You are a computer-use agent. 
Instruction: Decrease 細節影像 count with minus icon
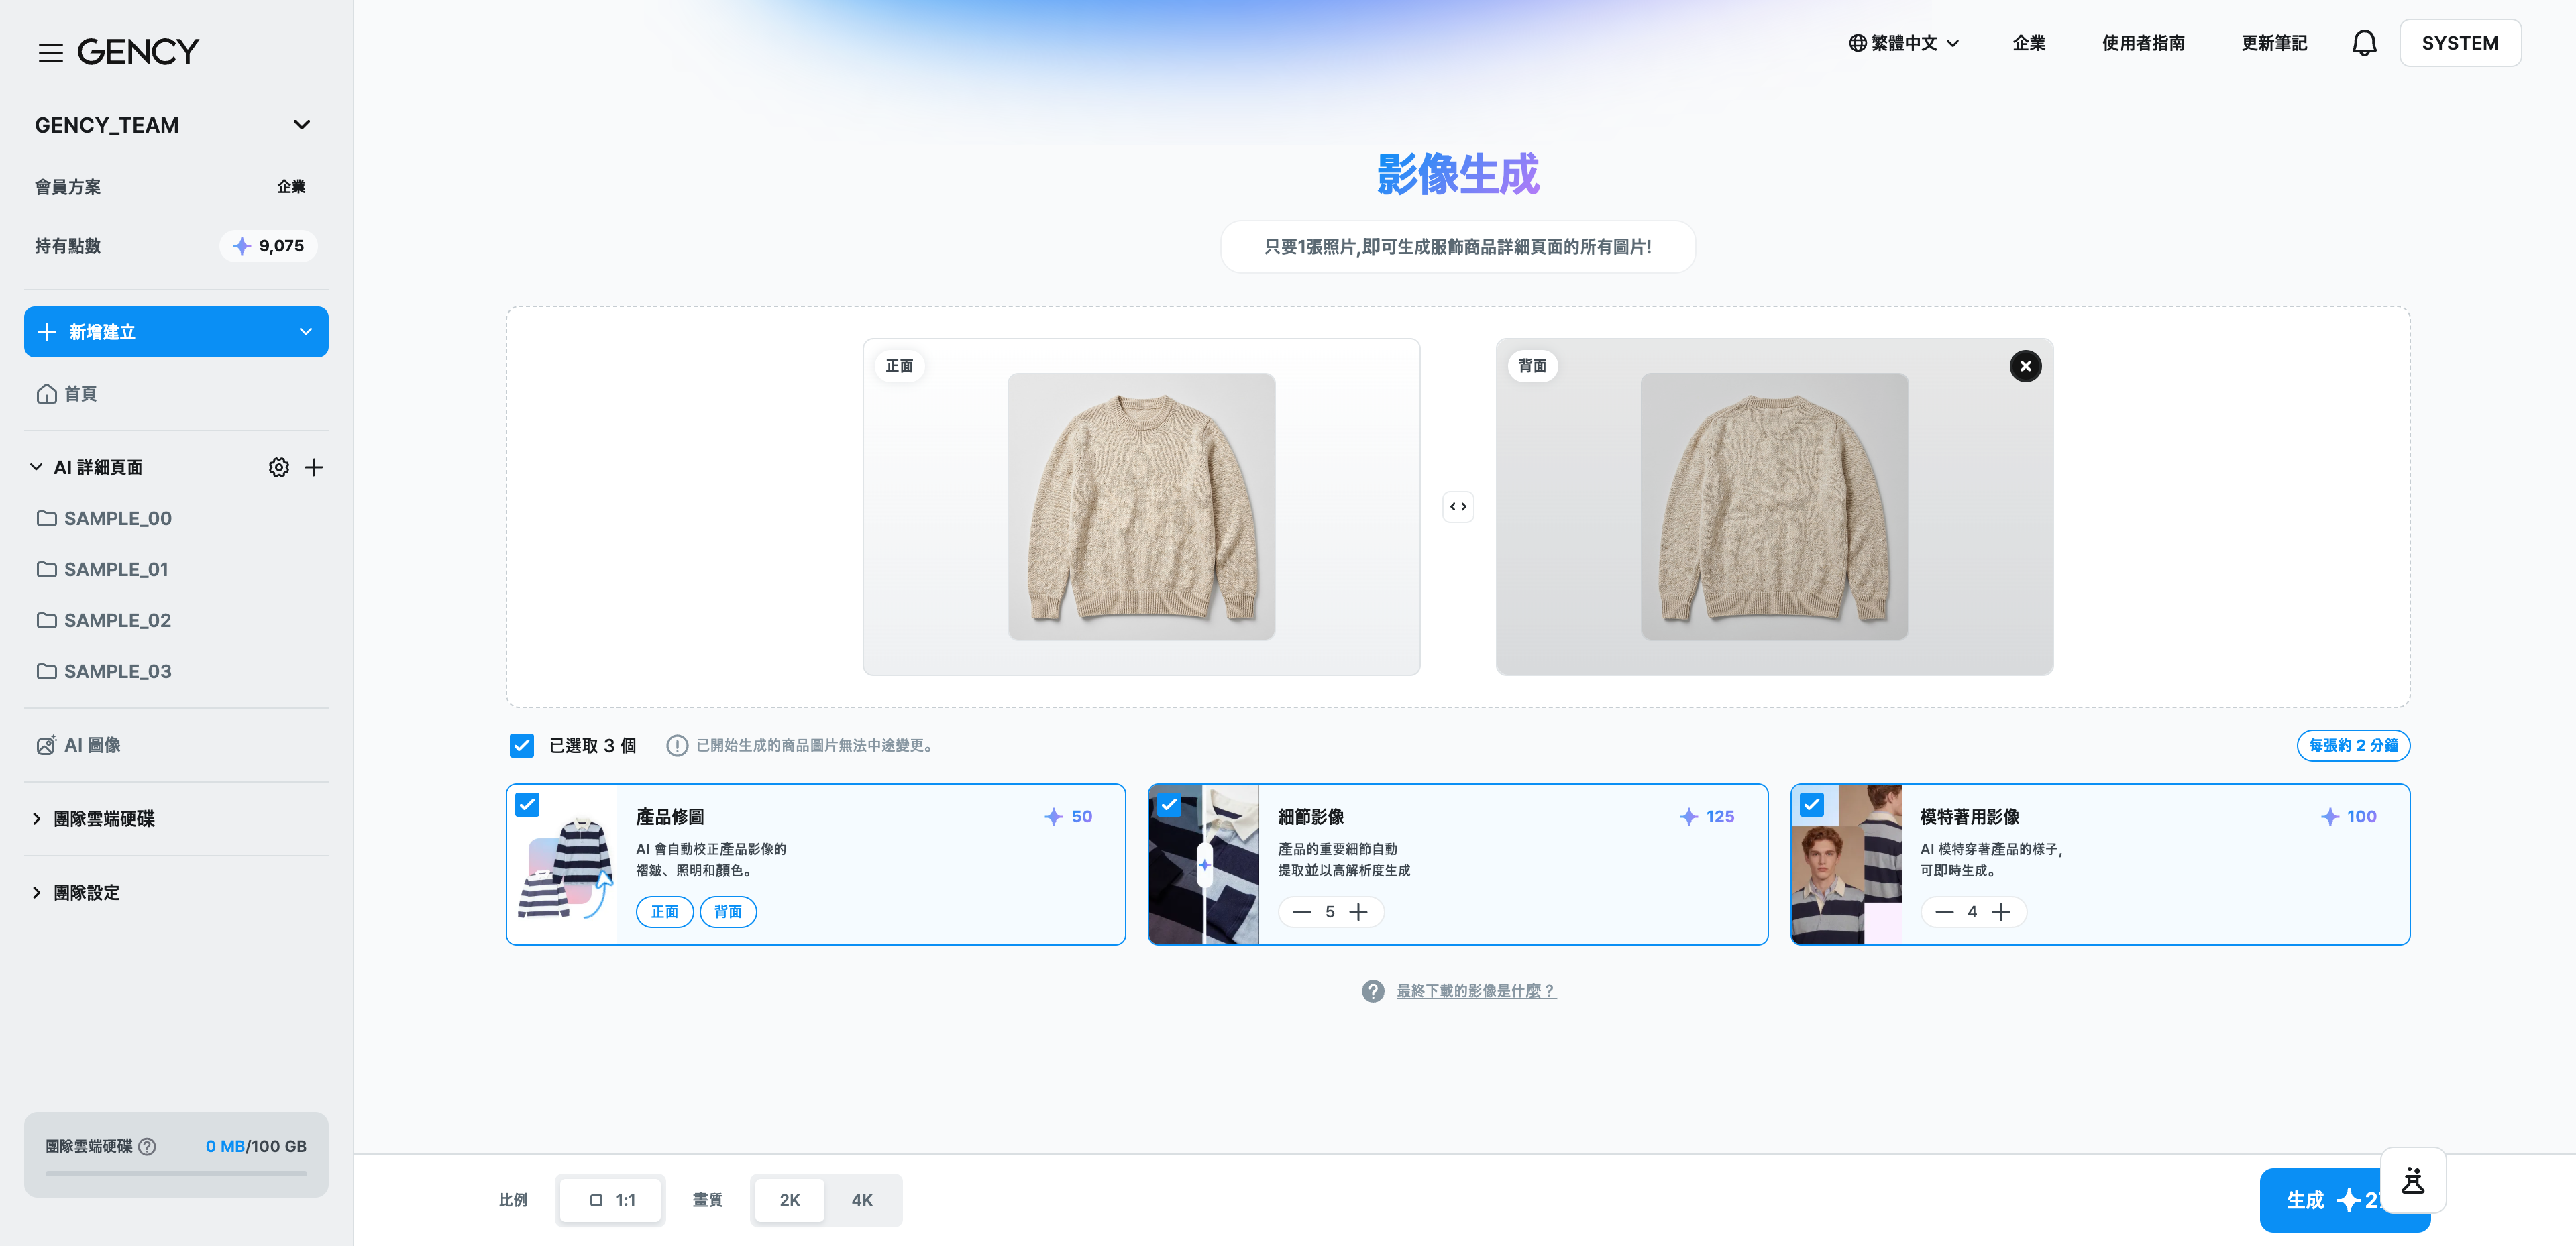click(1301, 912)
